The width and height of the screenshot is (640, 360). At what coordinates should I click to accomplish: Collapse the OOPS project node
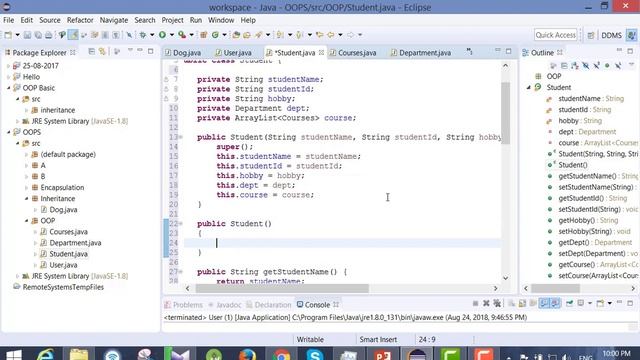point(9,132)
